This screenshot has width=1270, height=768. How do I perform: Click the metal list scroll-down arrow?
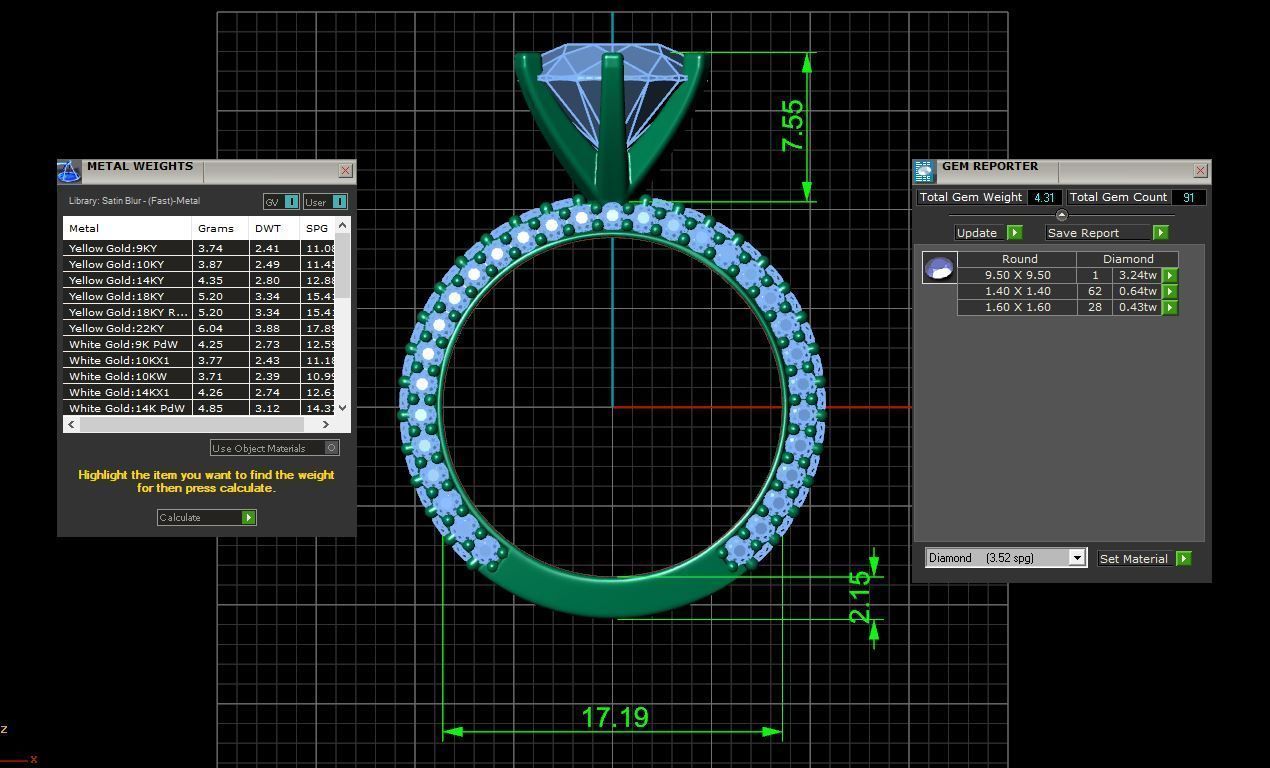coord(343,407)
